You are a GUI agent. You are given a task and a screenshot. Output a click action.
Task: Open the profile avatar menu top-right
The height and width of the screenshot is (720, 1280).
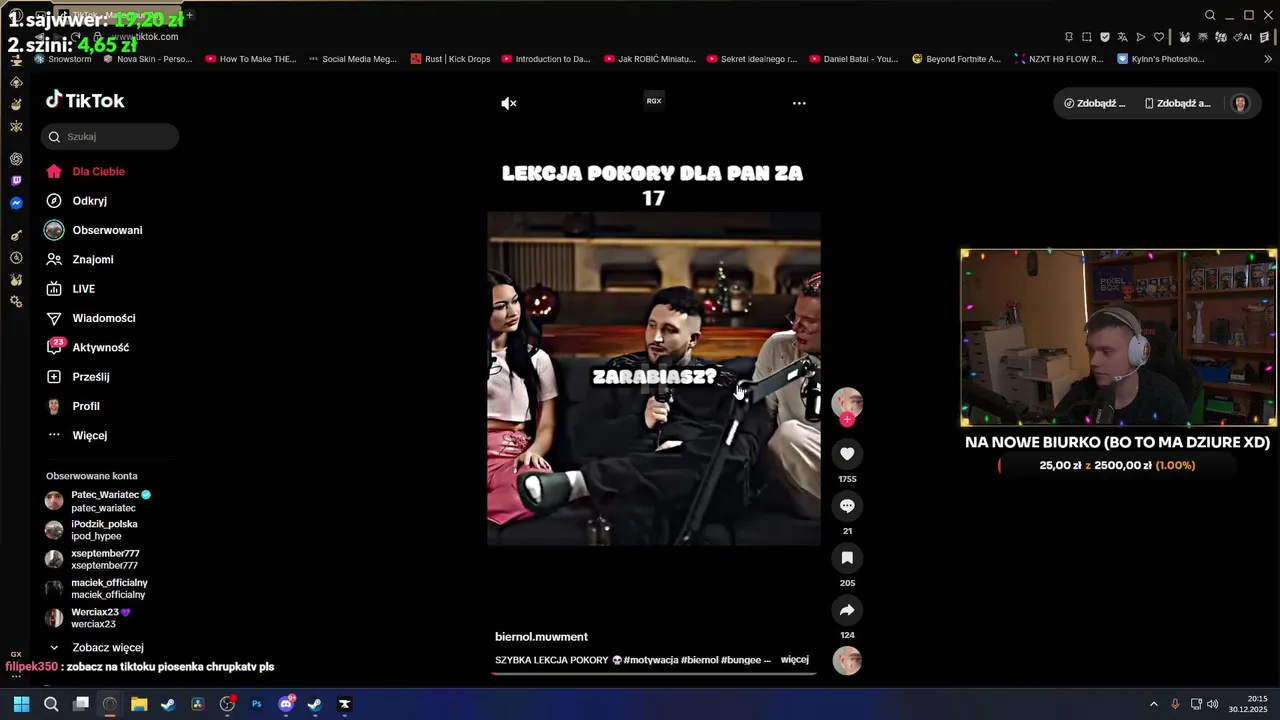(1240, 103)
